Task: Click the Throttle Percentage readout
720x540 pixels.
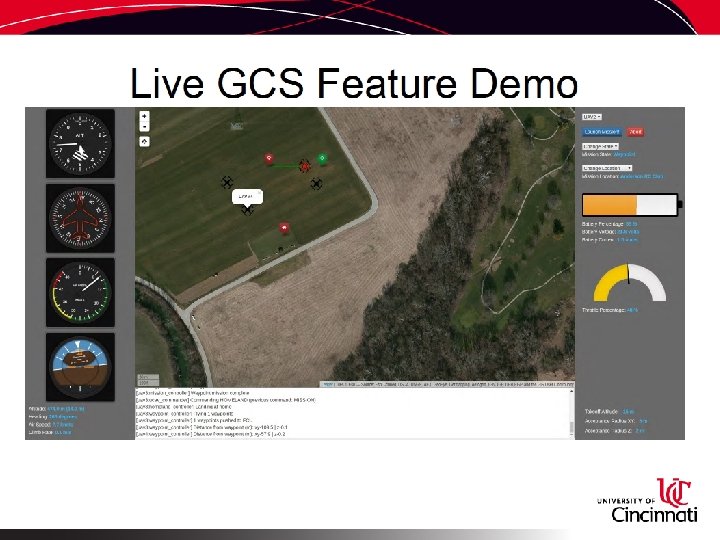Action: pyautogui.click(x=610, y=310)
